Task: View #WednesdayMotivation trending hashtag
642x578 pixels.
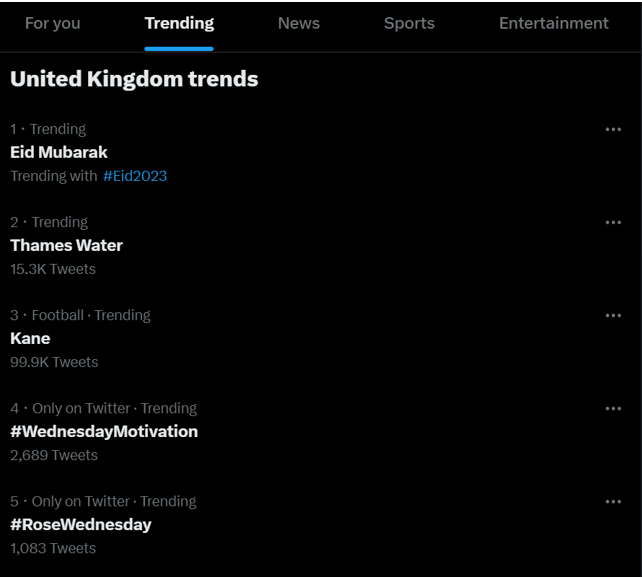Action: (x=104, y=431)
